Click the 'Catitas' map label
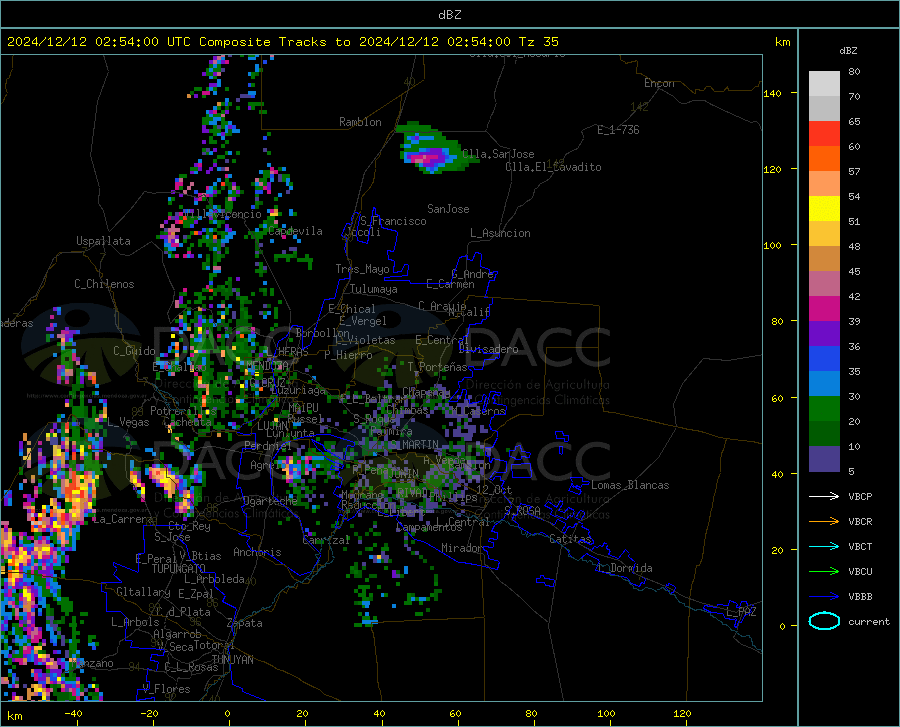900x727 pixels. pos(570,539)
